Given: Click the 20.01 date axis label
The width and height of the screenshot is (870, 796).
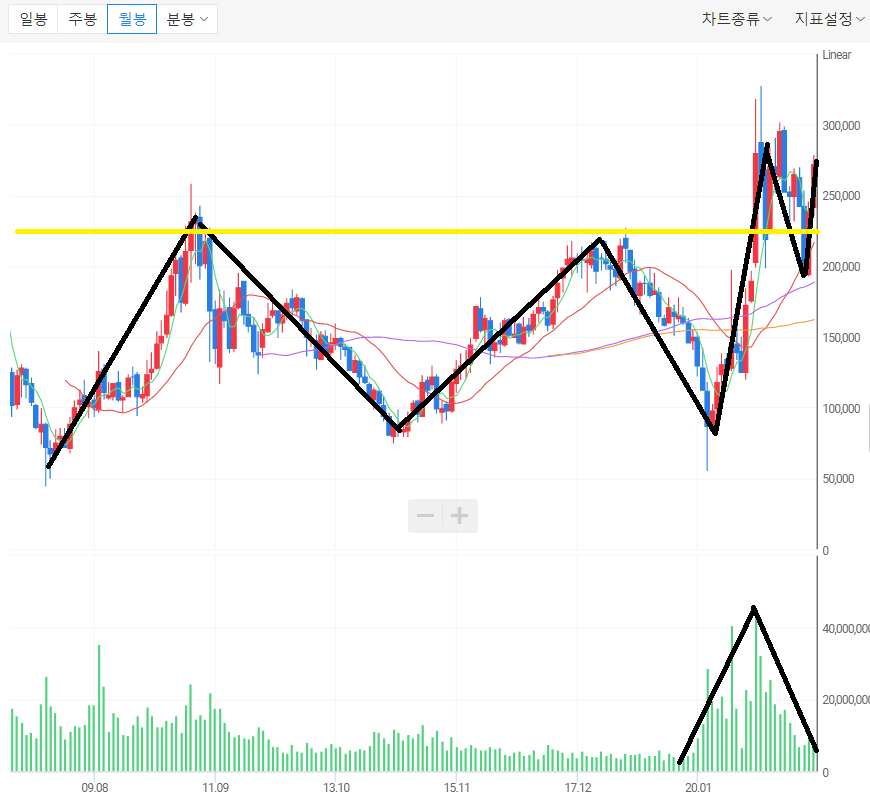Looking at the screenshot, I should [x=698, y=788].
